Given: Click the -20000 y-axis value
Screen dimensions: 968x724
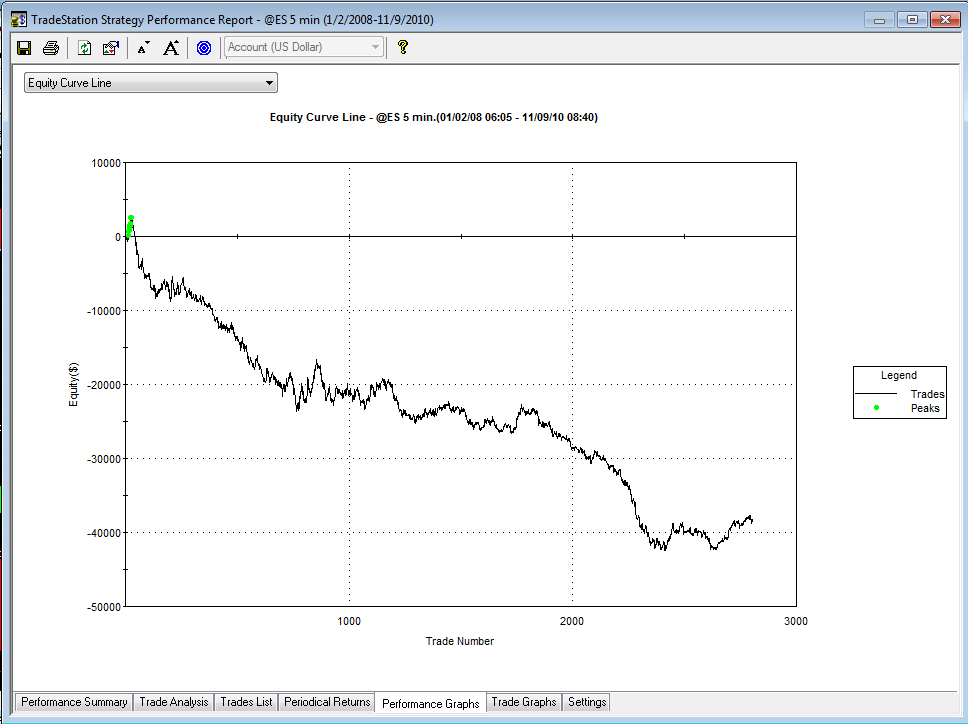Looking at the screenshot, I should (104, 385).
